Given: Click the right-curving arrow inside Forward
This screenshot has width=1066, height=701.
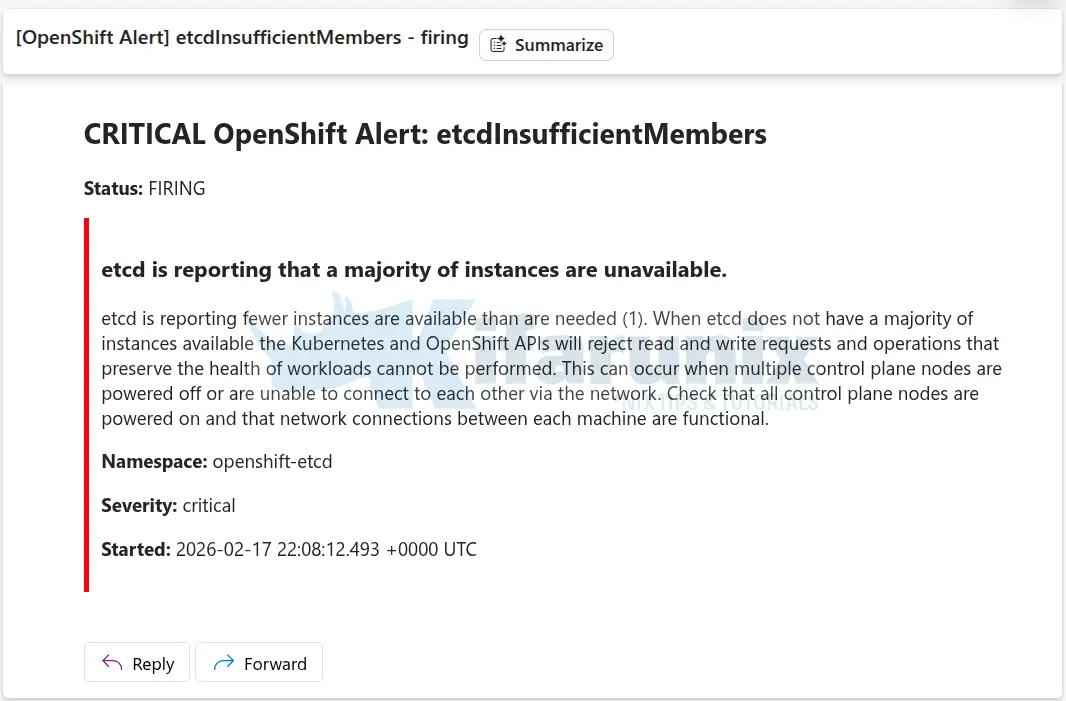Looking at the screenshot, I should pyautogui.click(x=224, y=662).
